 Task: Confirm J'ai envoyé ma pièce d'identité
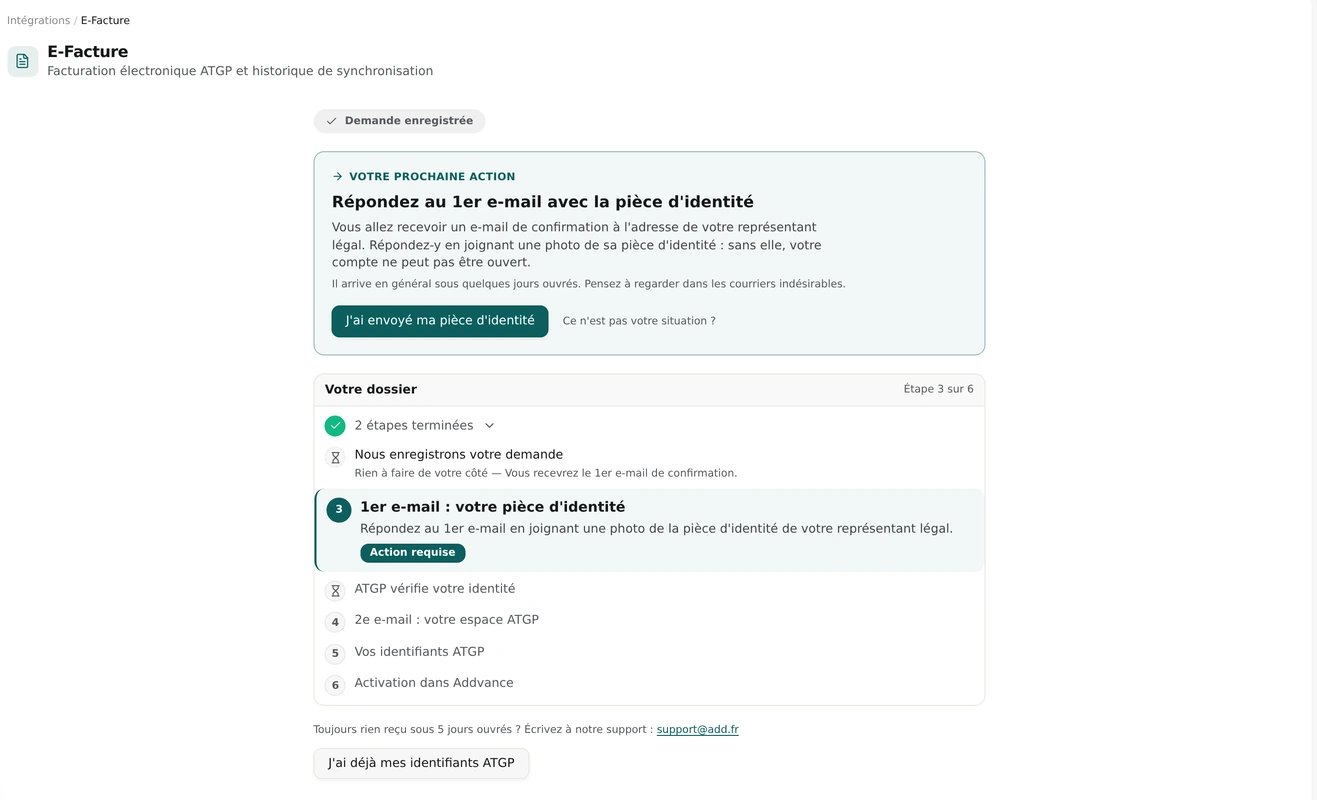click(440, 321)
